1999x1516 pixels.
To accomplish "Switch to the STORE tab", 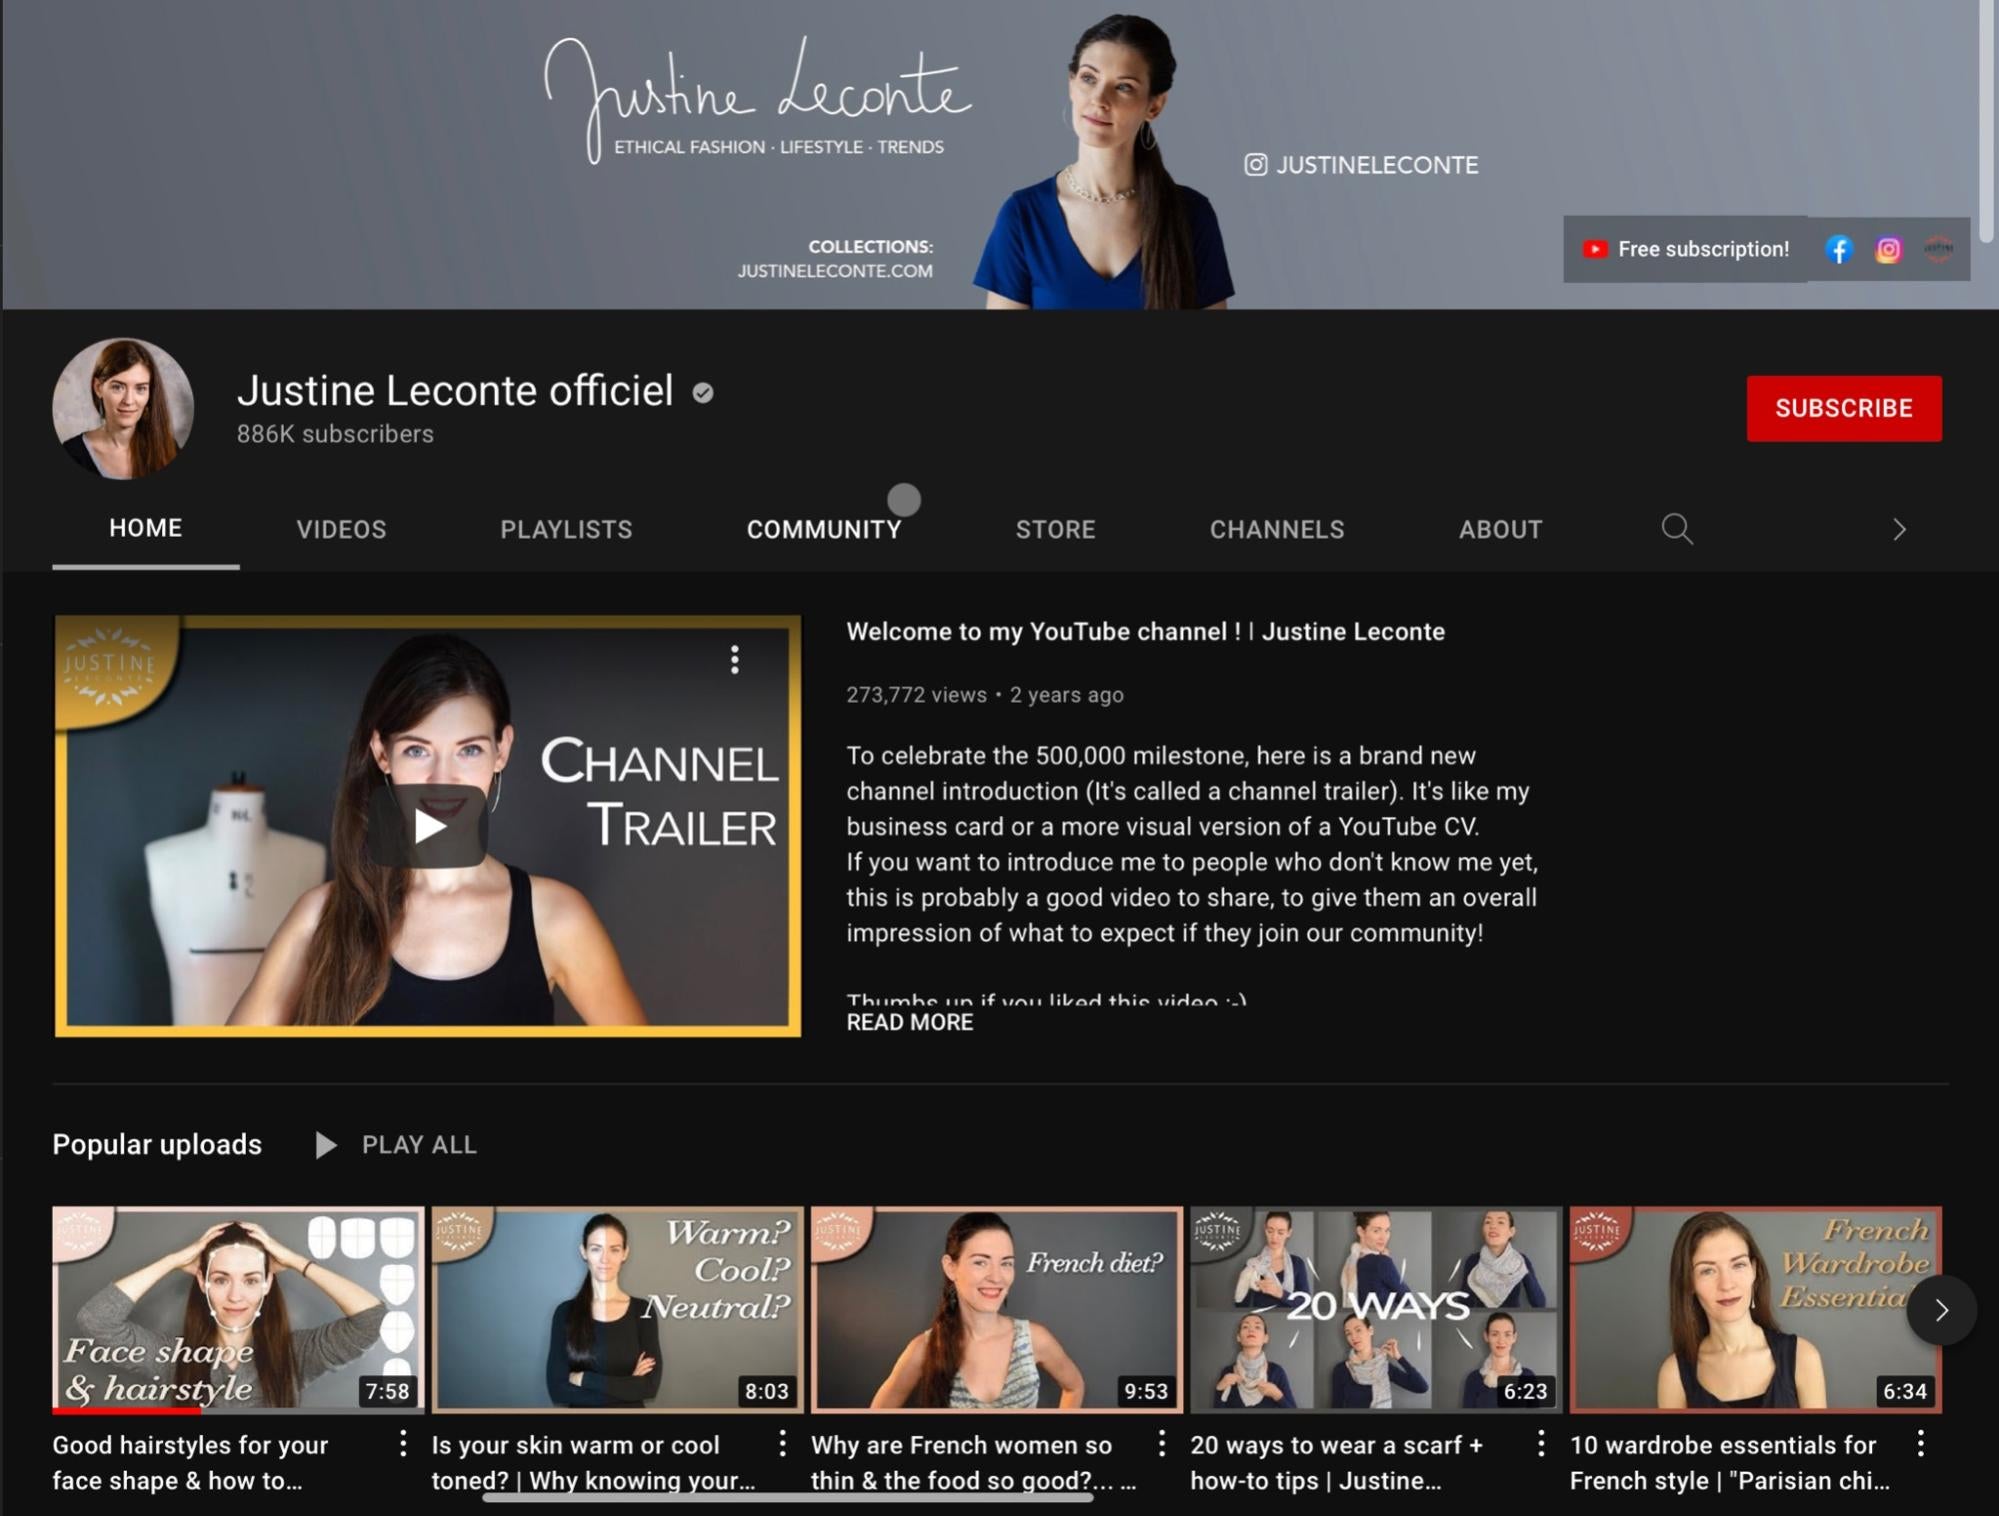I will coord(1056,529).
